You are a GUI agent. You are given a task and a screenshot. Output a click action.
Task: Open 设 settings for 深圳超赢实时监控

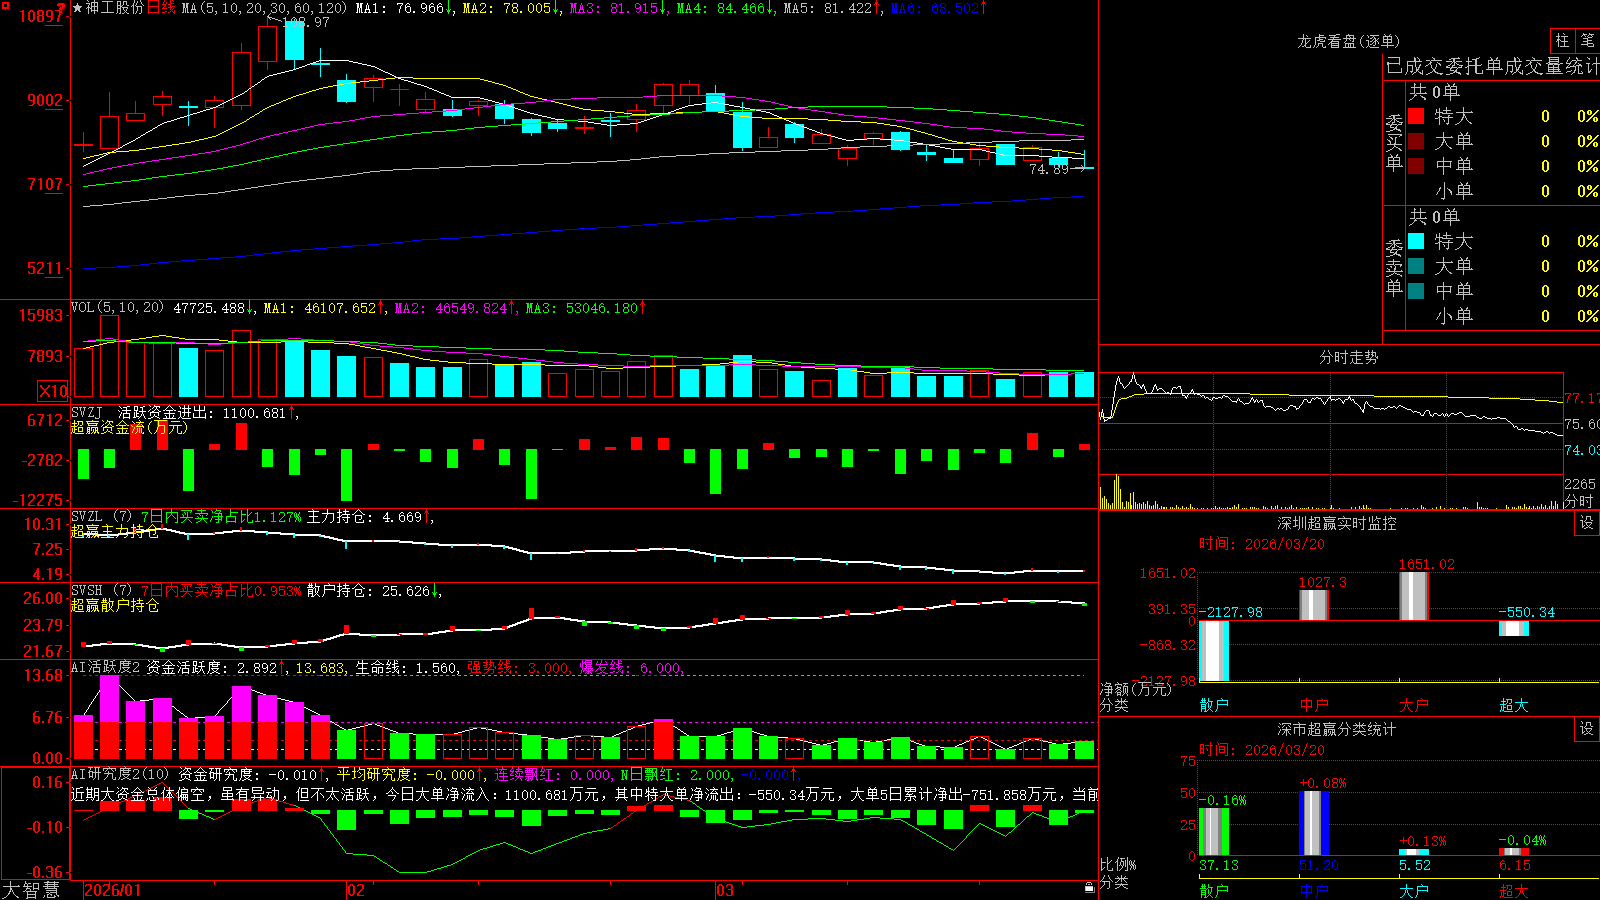[x=1587, y=523]
